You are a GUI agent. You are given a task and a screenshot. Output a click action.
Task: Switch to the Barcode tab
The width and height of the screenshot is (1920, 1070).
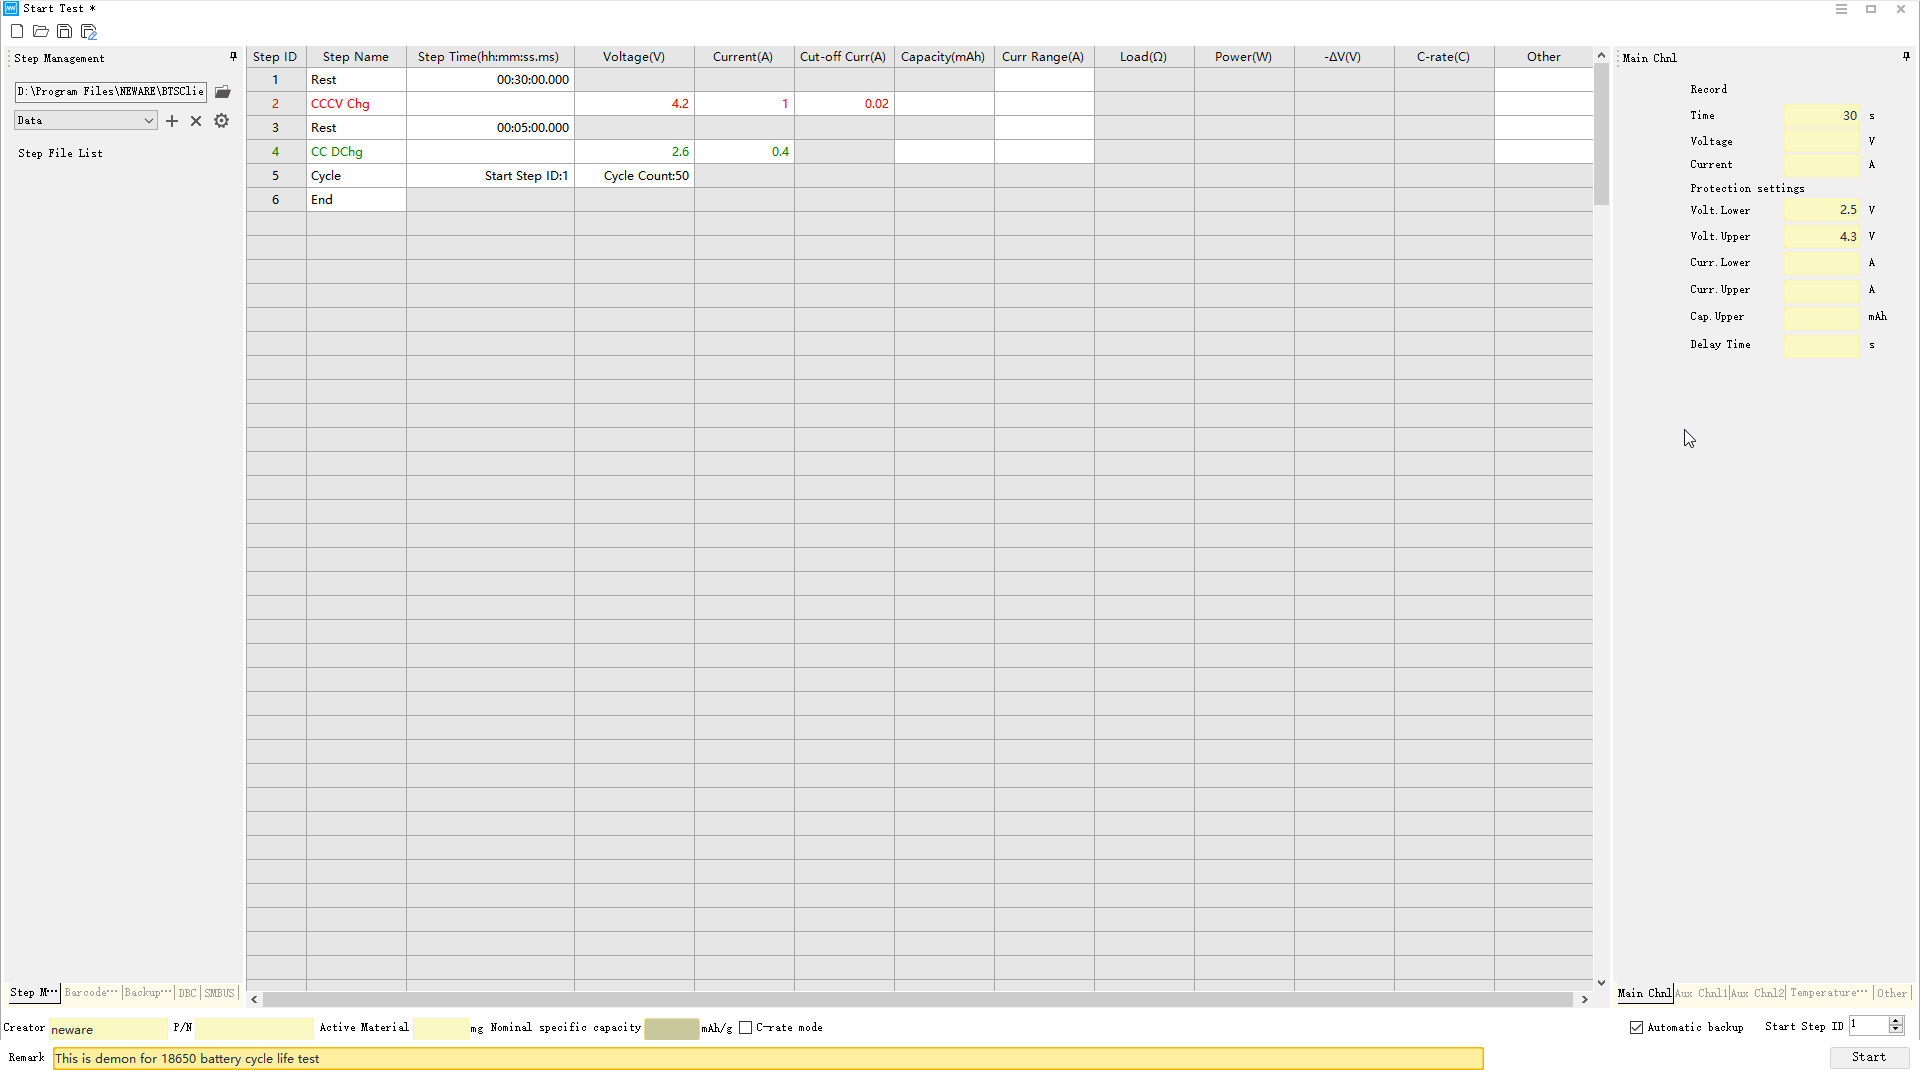pos(91,993)
